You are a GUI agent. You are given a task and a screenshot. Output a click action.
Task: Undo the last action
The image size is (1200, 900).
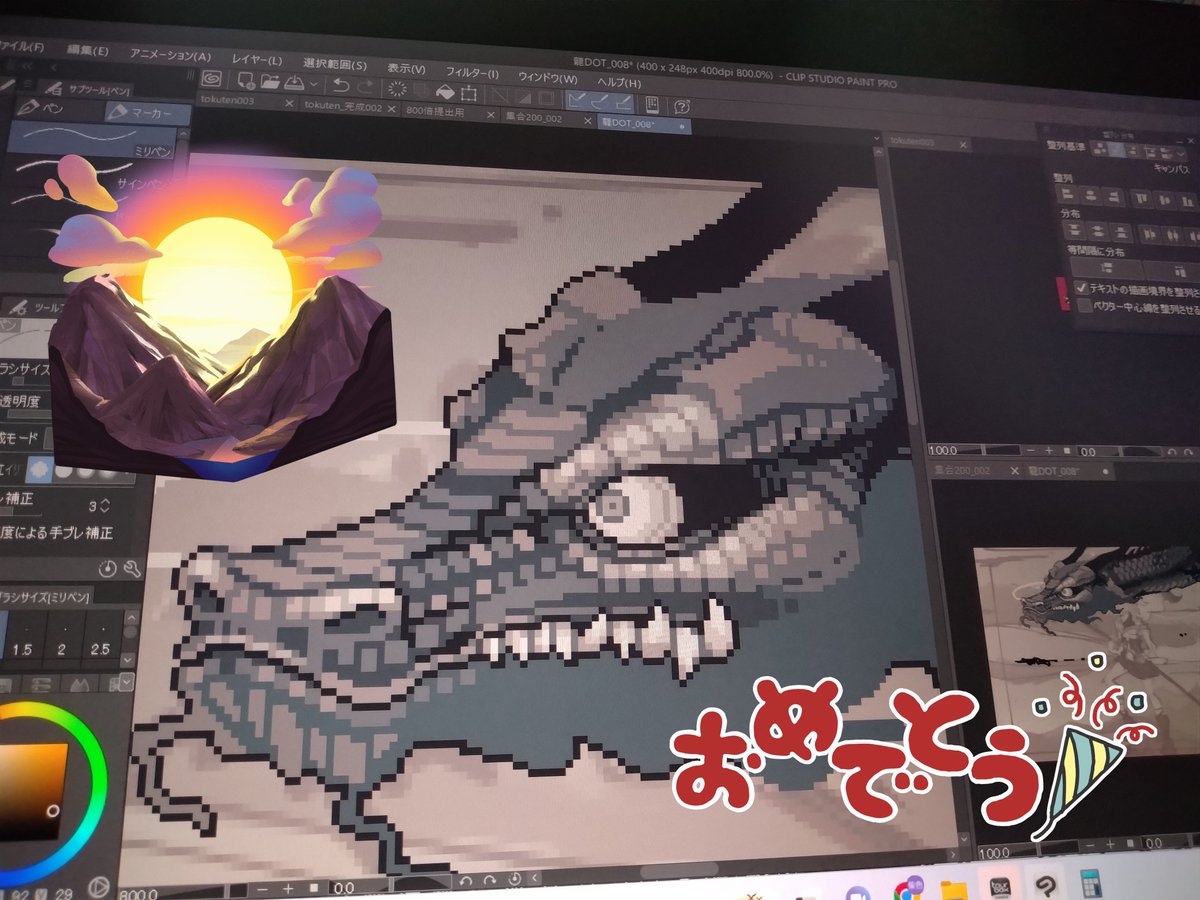[341, 86]
